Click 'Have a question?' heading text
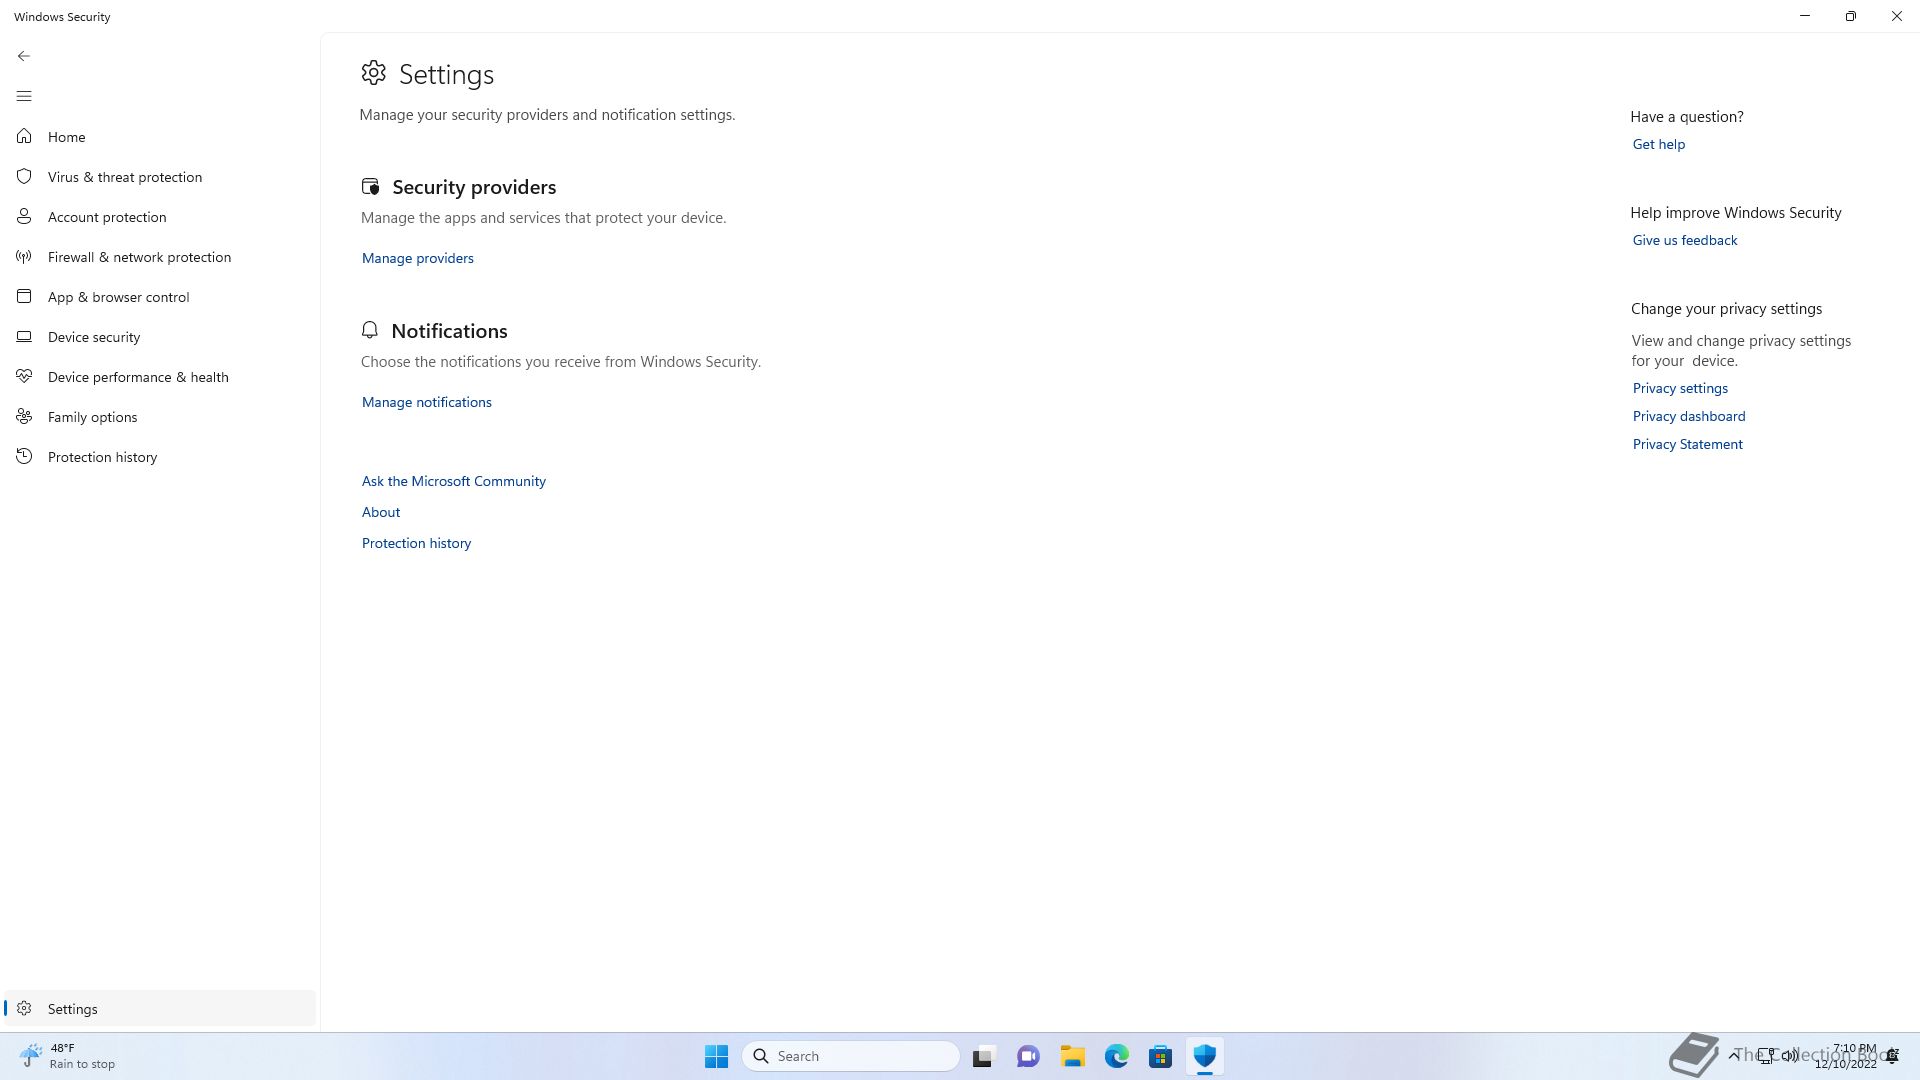 (1686, 117)
